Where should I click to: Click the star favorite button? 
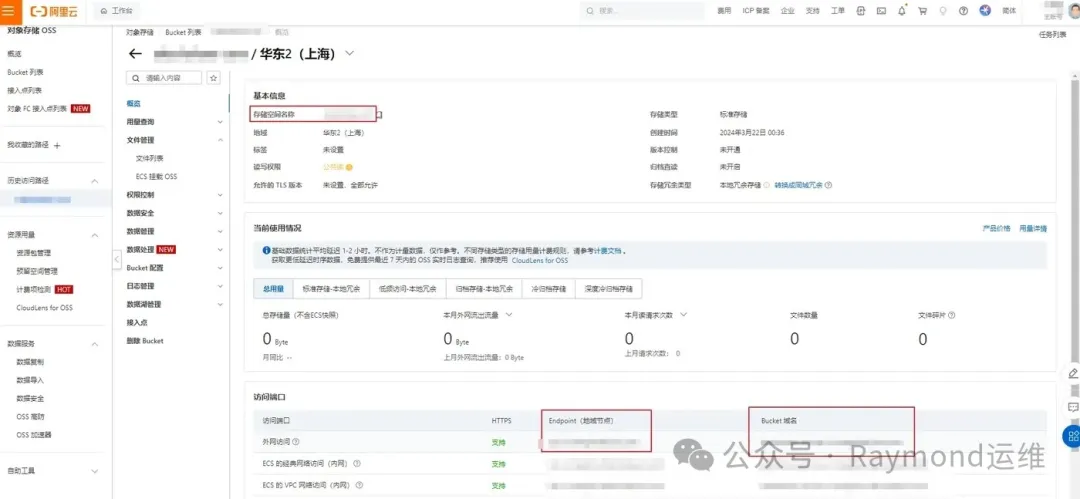214,78
